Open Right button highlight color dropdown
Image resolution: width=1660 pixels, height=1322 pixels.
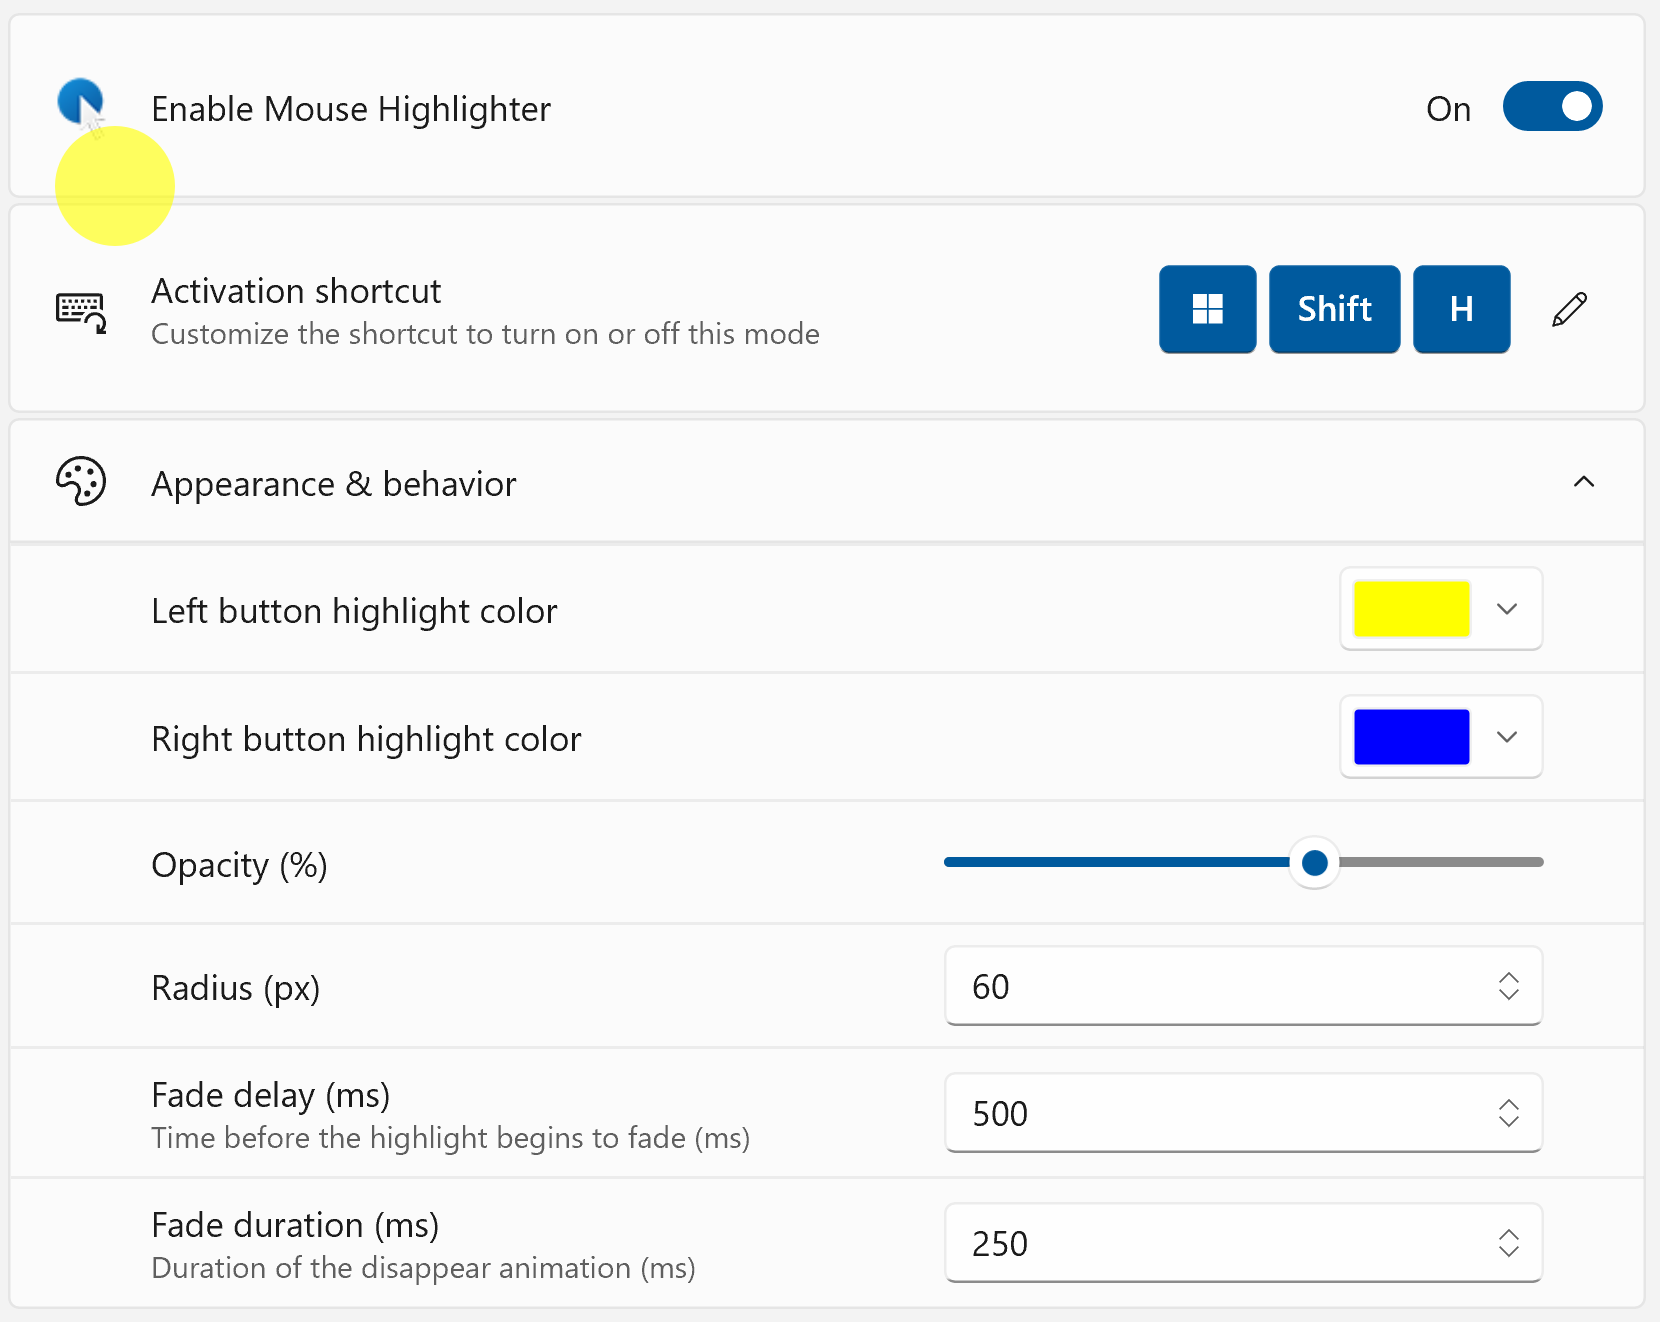pos(1507,737)
